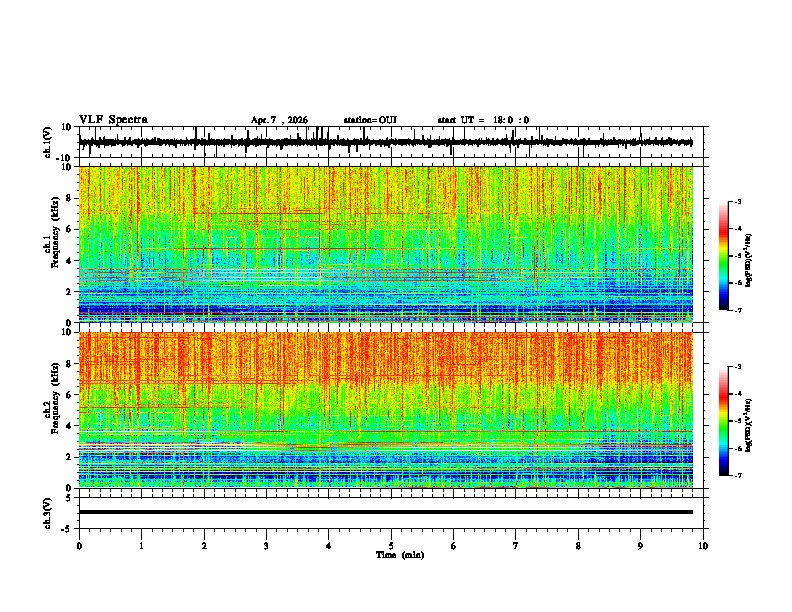This screenshot has height=612, width=792.
Task: Click the ch.2 spectrogram color bar
Action: [724, 421]
